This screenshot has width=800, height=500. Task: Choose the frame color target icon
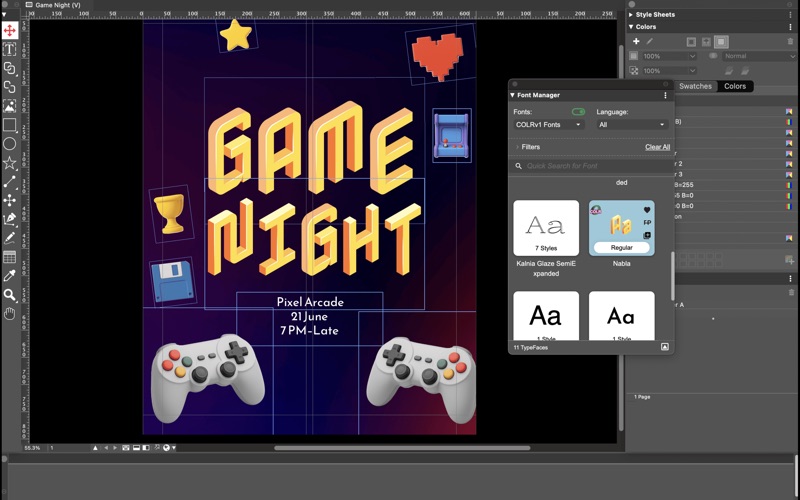pos(691,42)
